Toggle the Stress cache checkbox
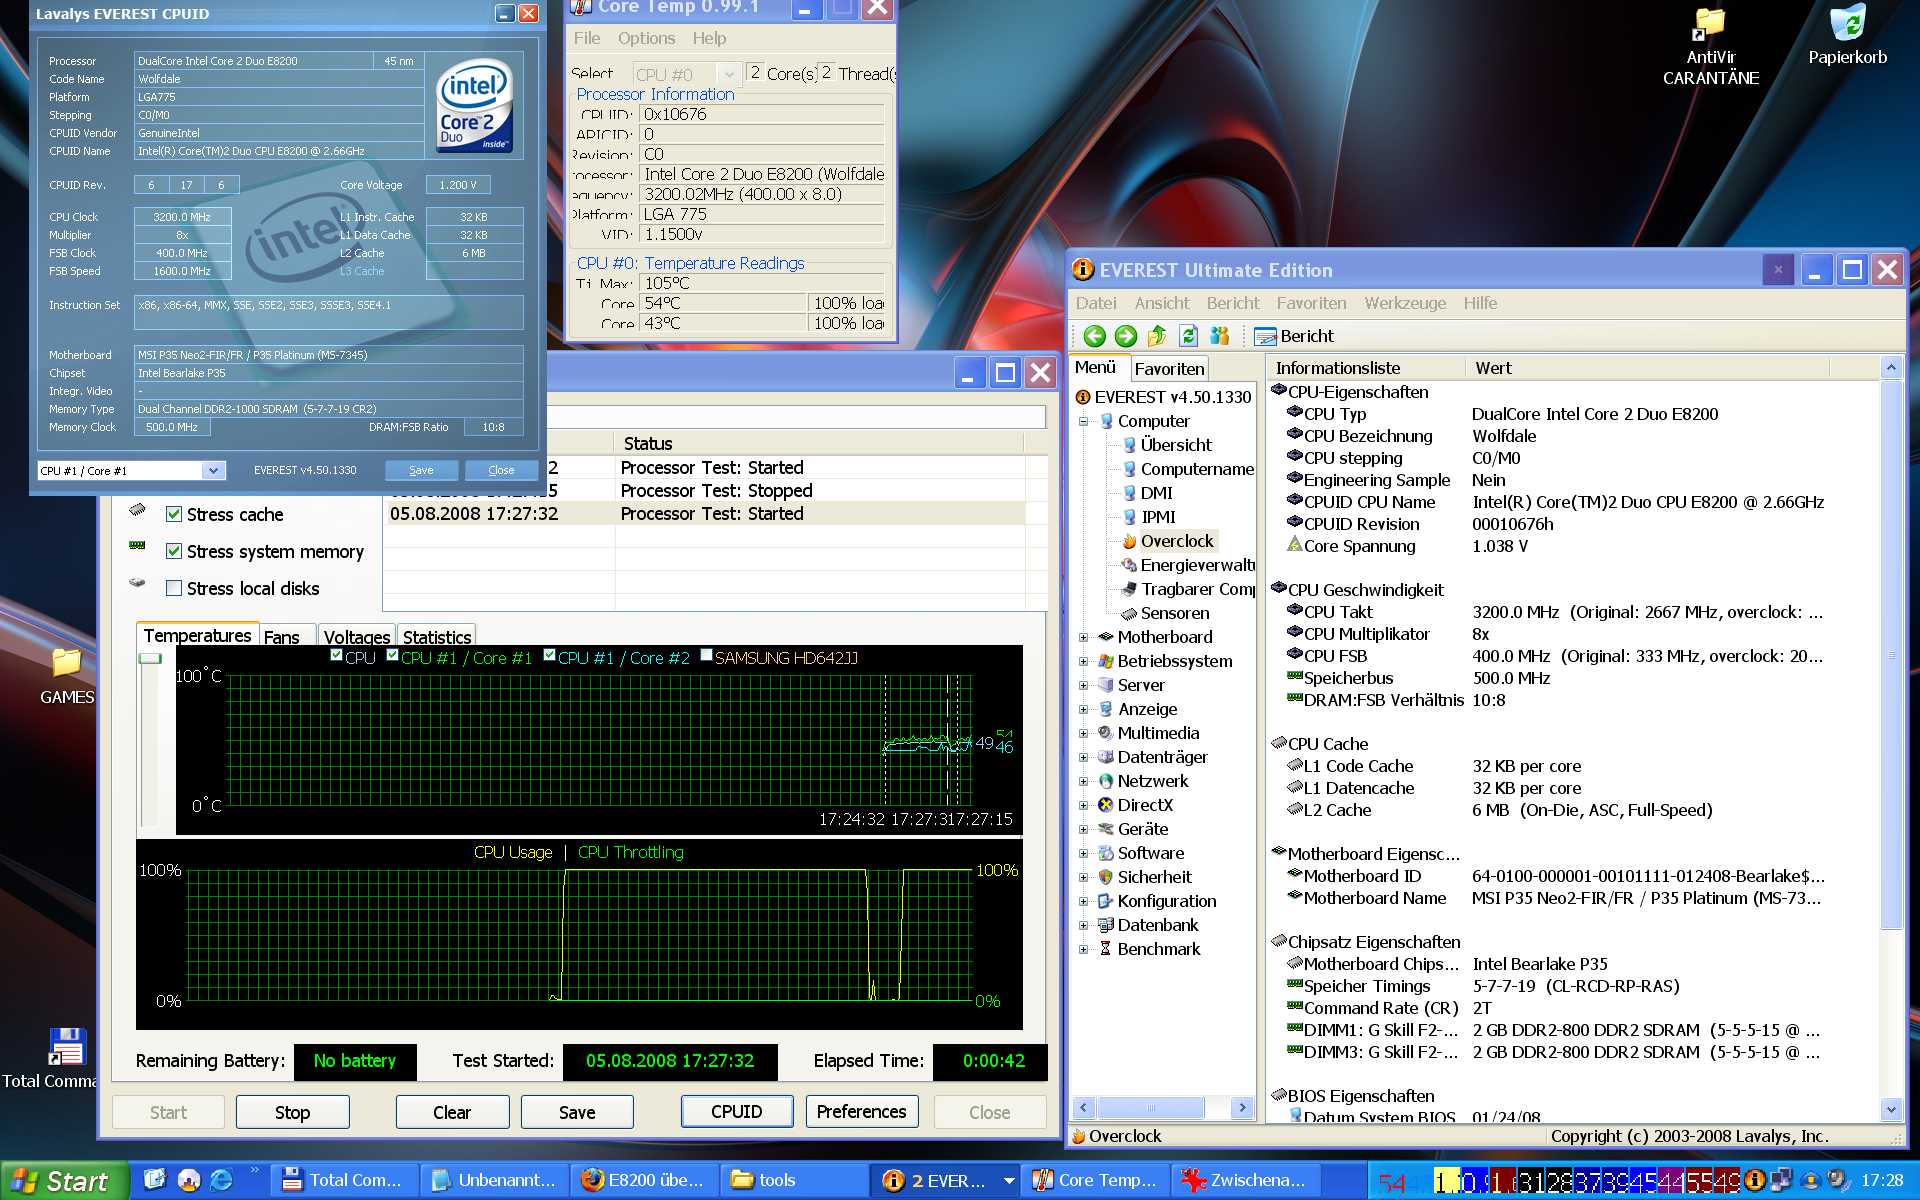This screenshot has width=1920, height=1200. [x=174, y=514]
